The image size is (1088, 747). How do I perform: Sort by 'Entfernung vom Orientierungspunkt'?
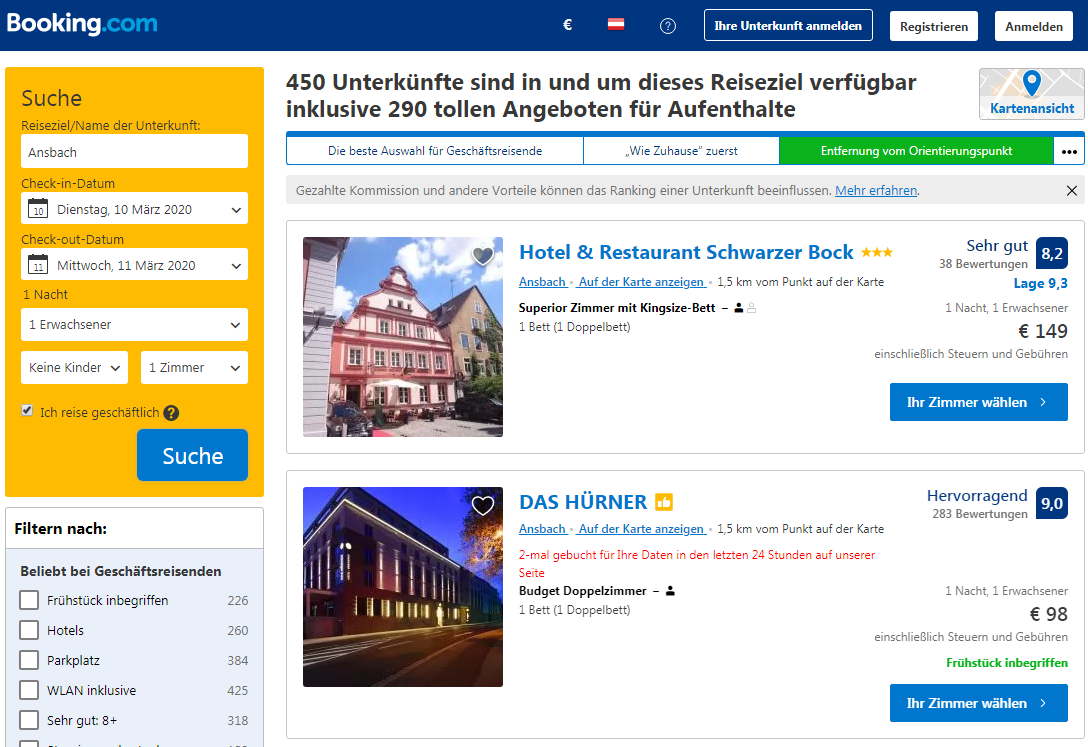click(x=916, y=151)
